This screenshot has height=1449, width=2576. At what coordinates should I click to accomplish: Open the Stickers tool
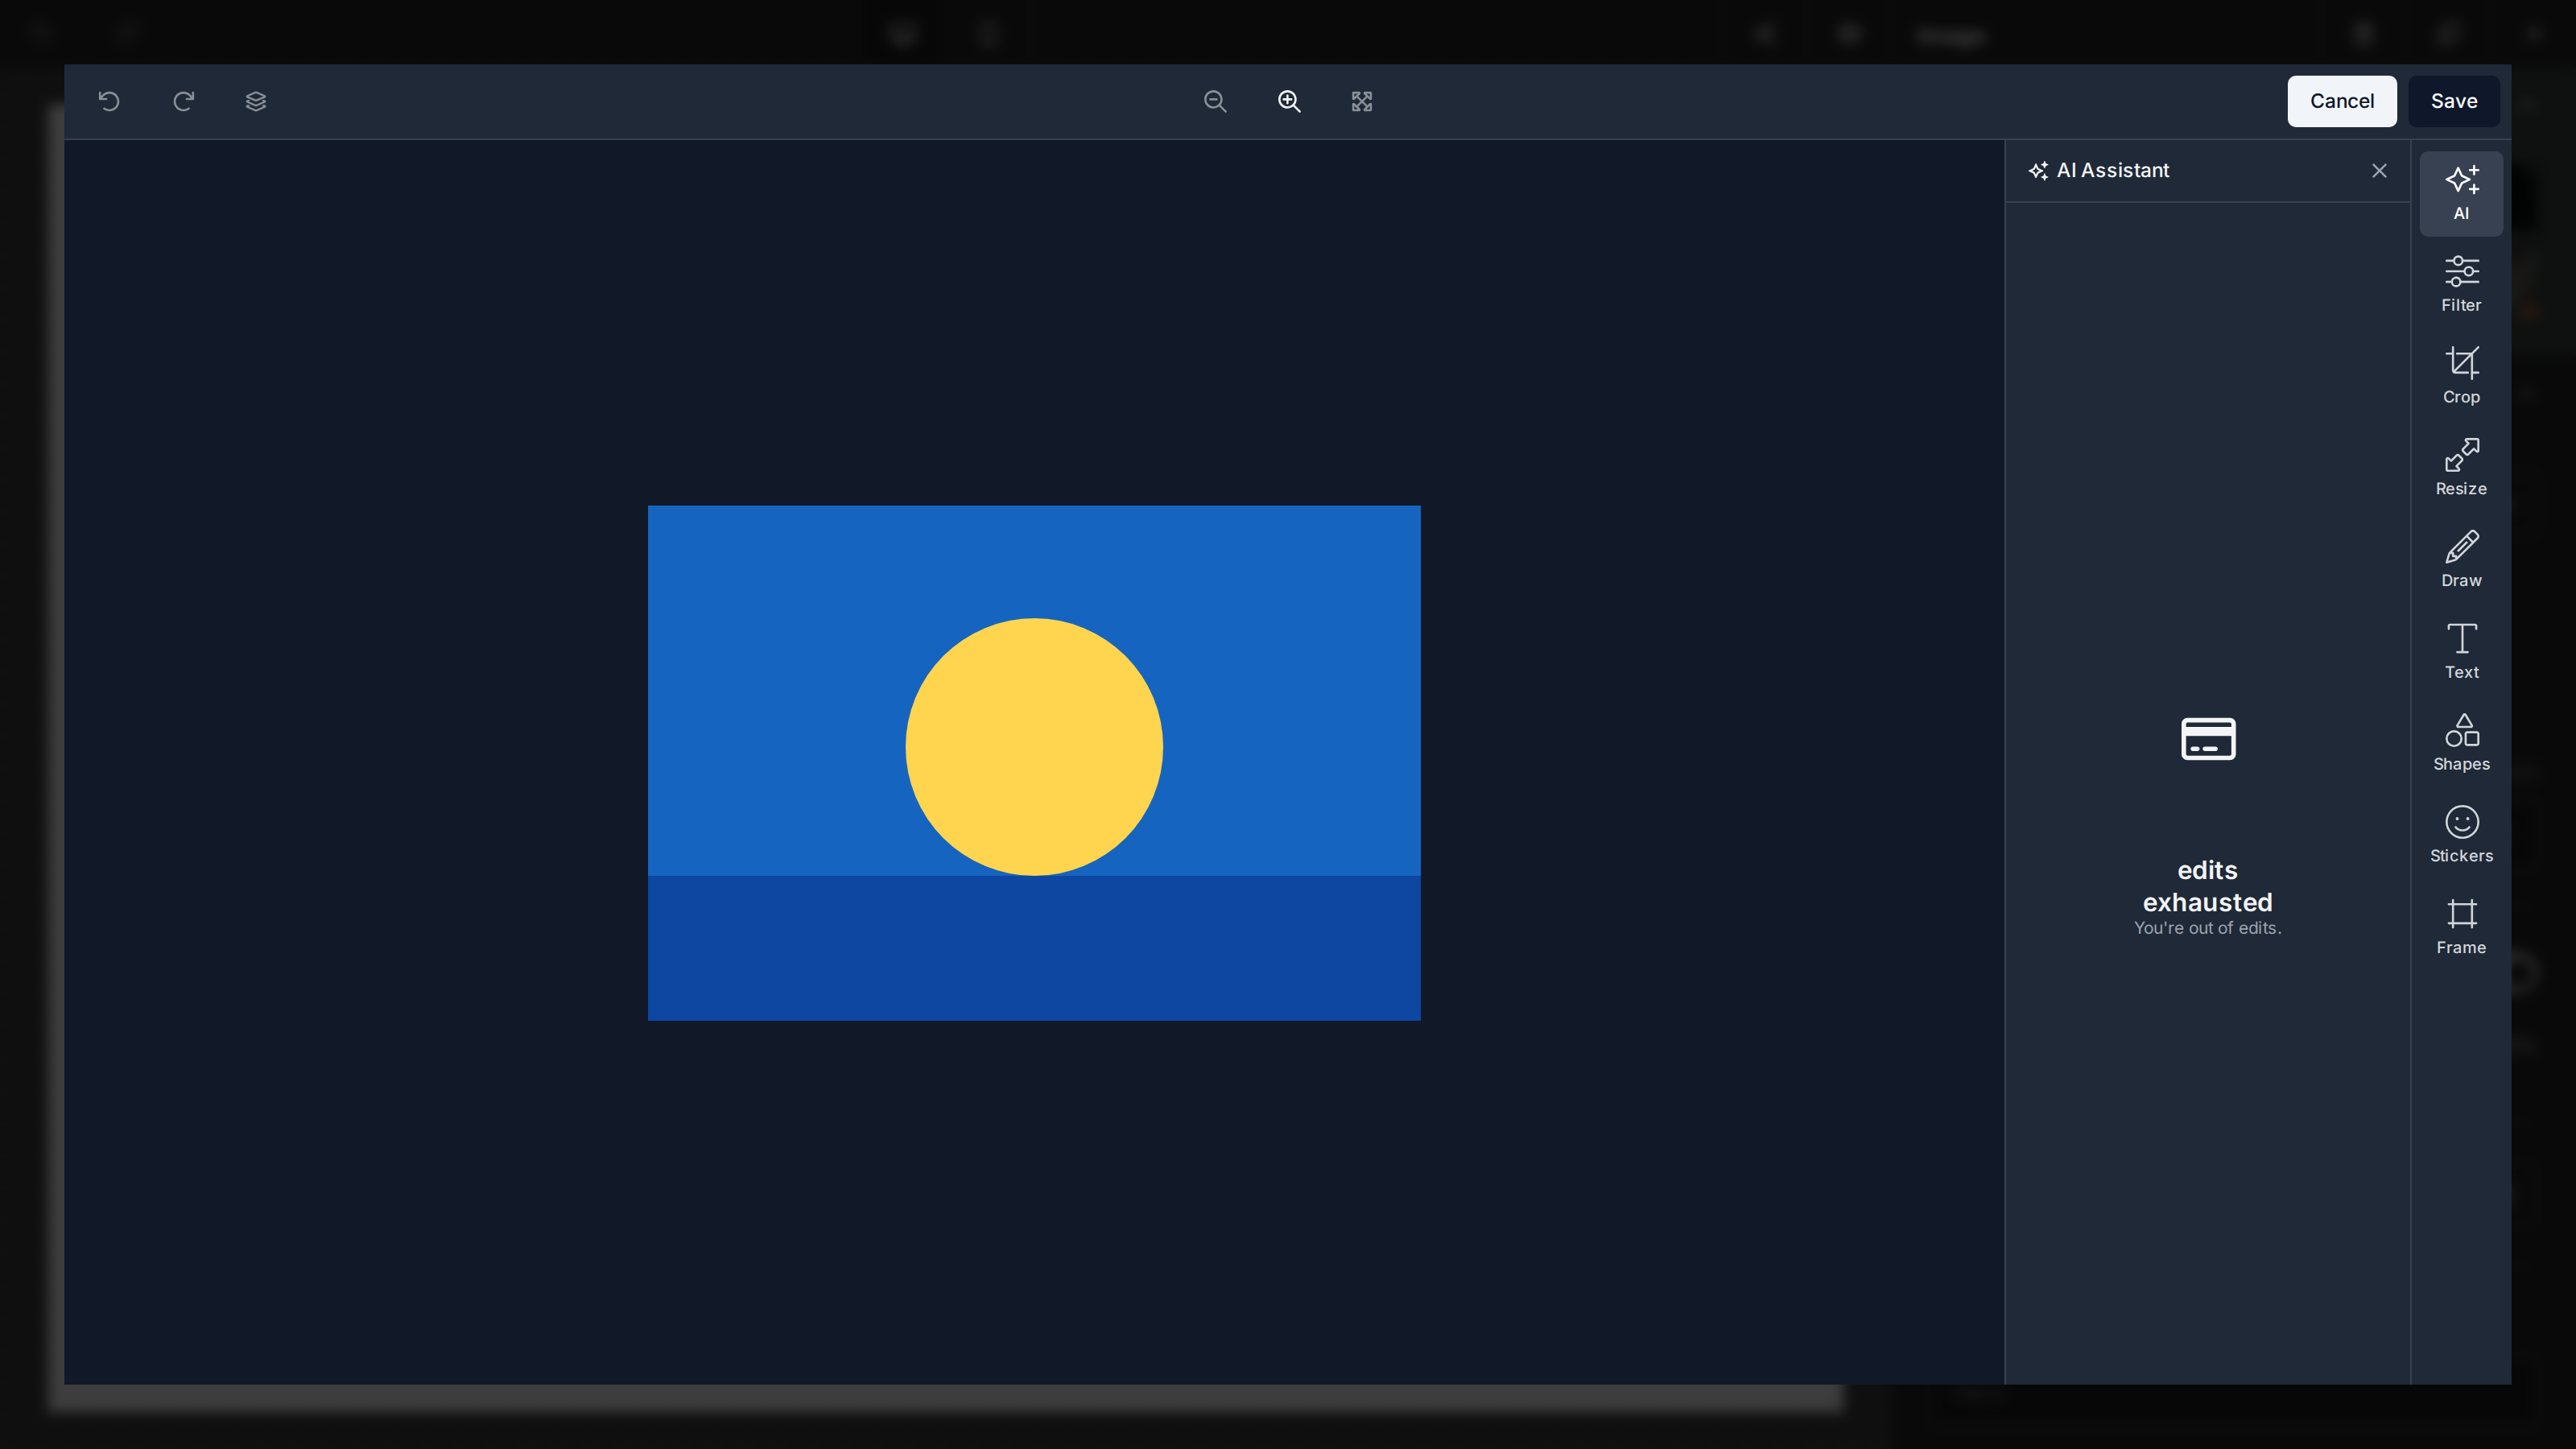[2461, 835]
